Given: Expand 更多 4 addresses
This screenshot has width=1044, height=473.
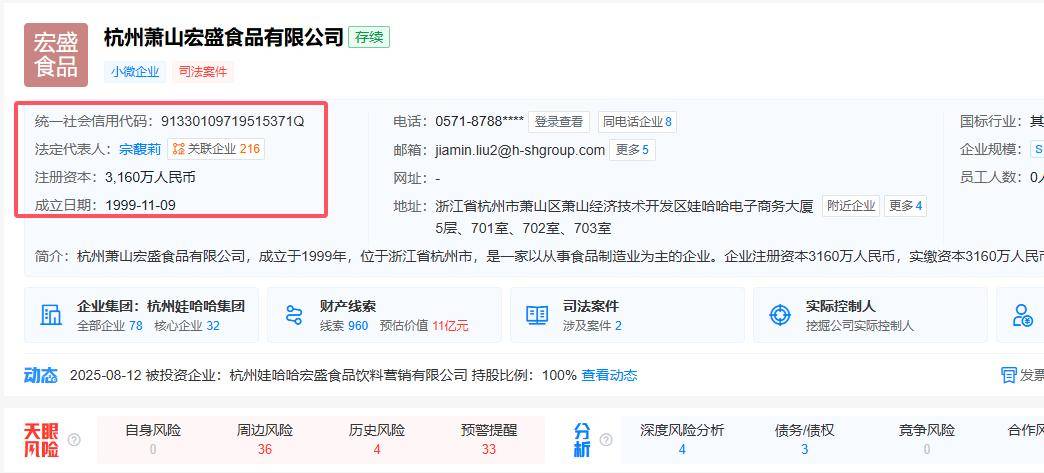Looking at the screenshot, I should pos(906,206).
